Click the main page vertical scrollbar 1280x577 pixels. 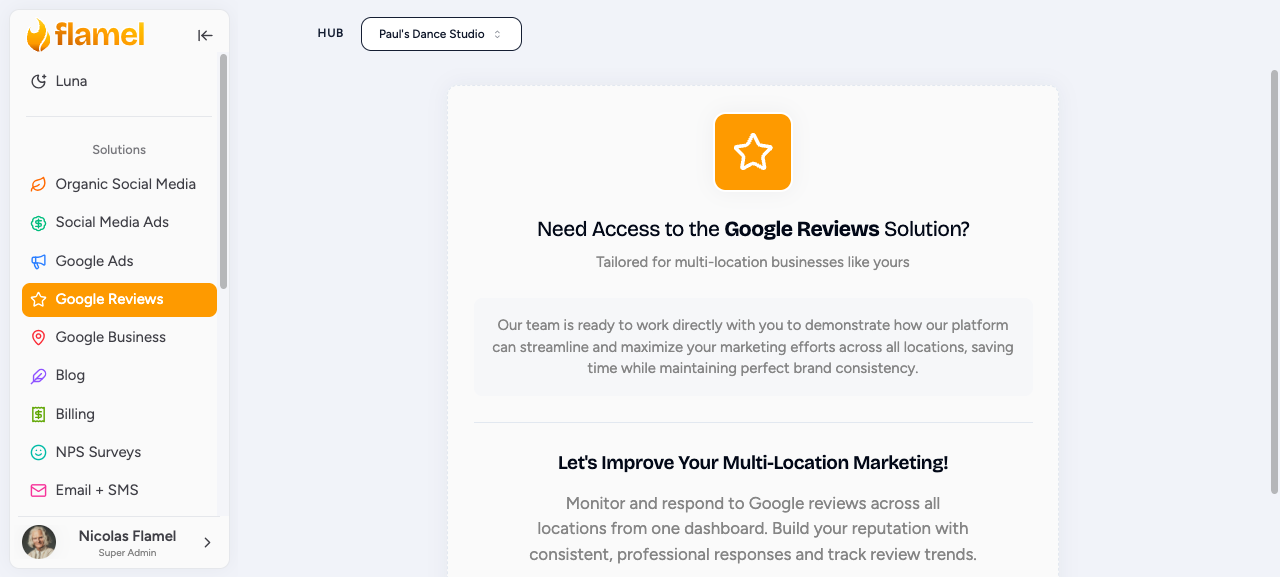click(x=1274, y=281)
